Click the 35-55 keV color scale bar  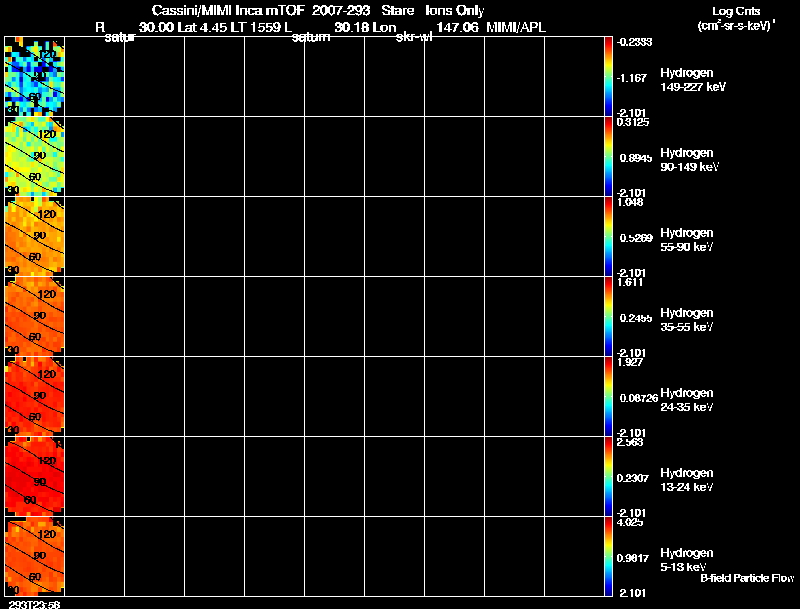coord(608,317)
